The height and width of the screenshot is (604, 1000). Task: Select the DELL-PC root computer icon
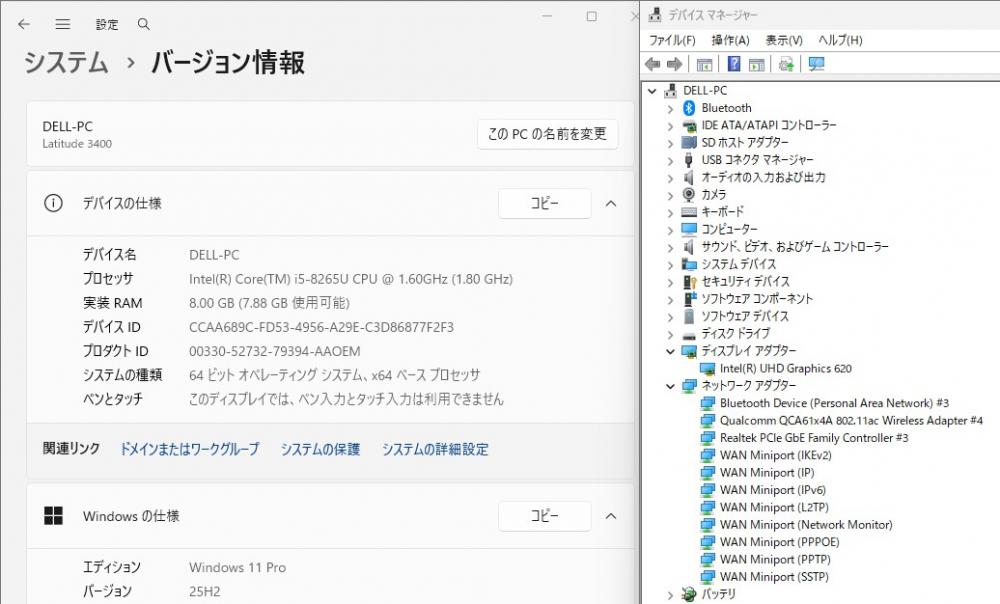670,91
